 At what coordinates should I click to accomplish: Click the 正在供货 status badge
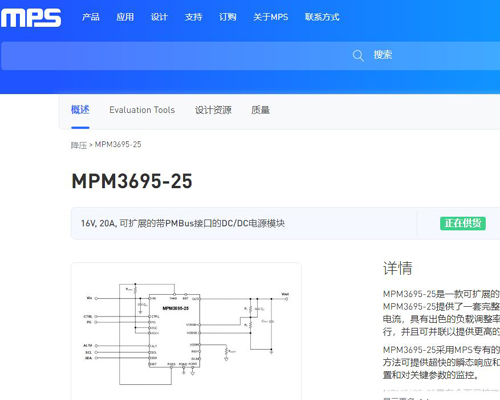(463, 223)
